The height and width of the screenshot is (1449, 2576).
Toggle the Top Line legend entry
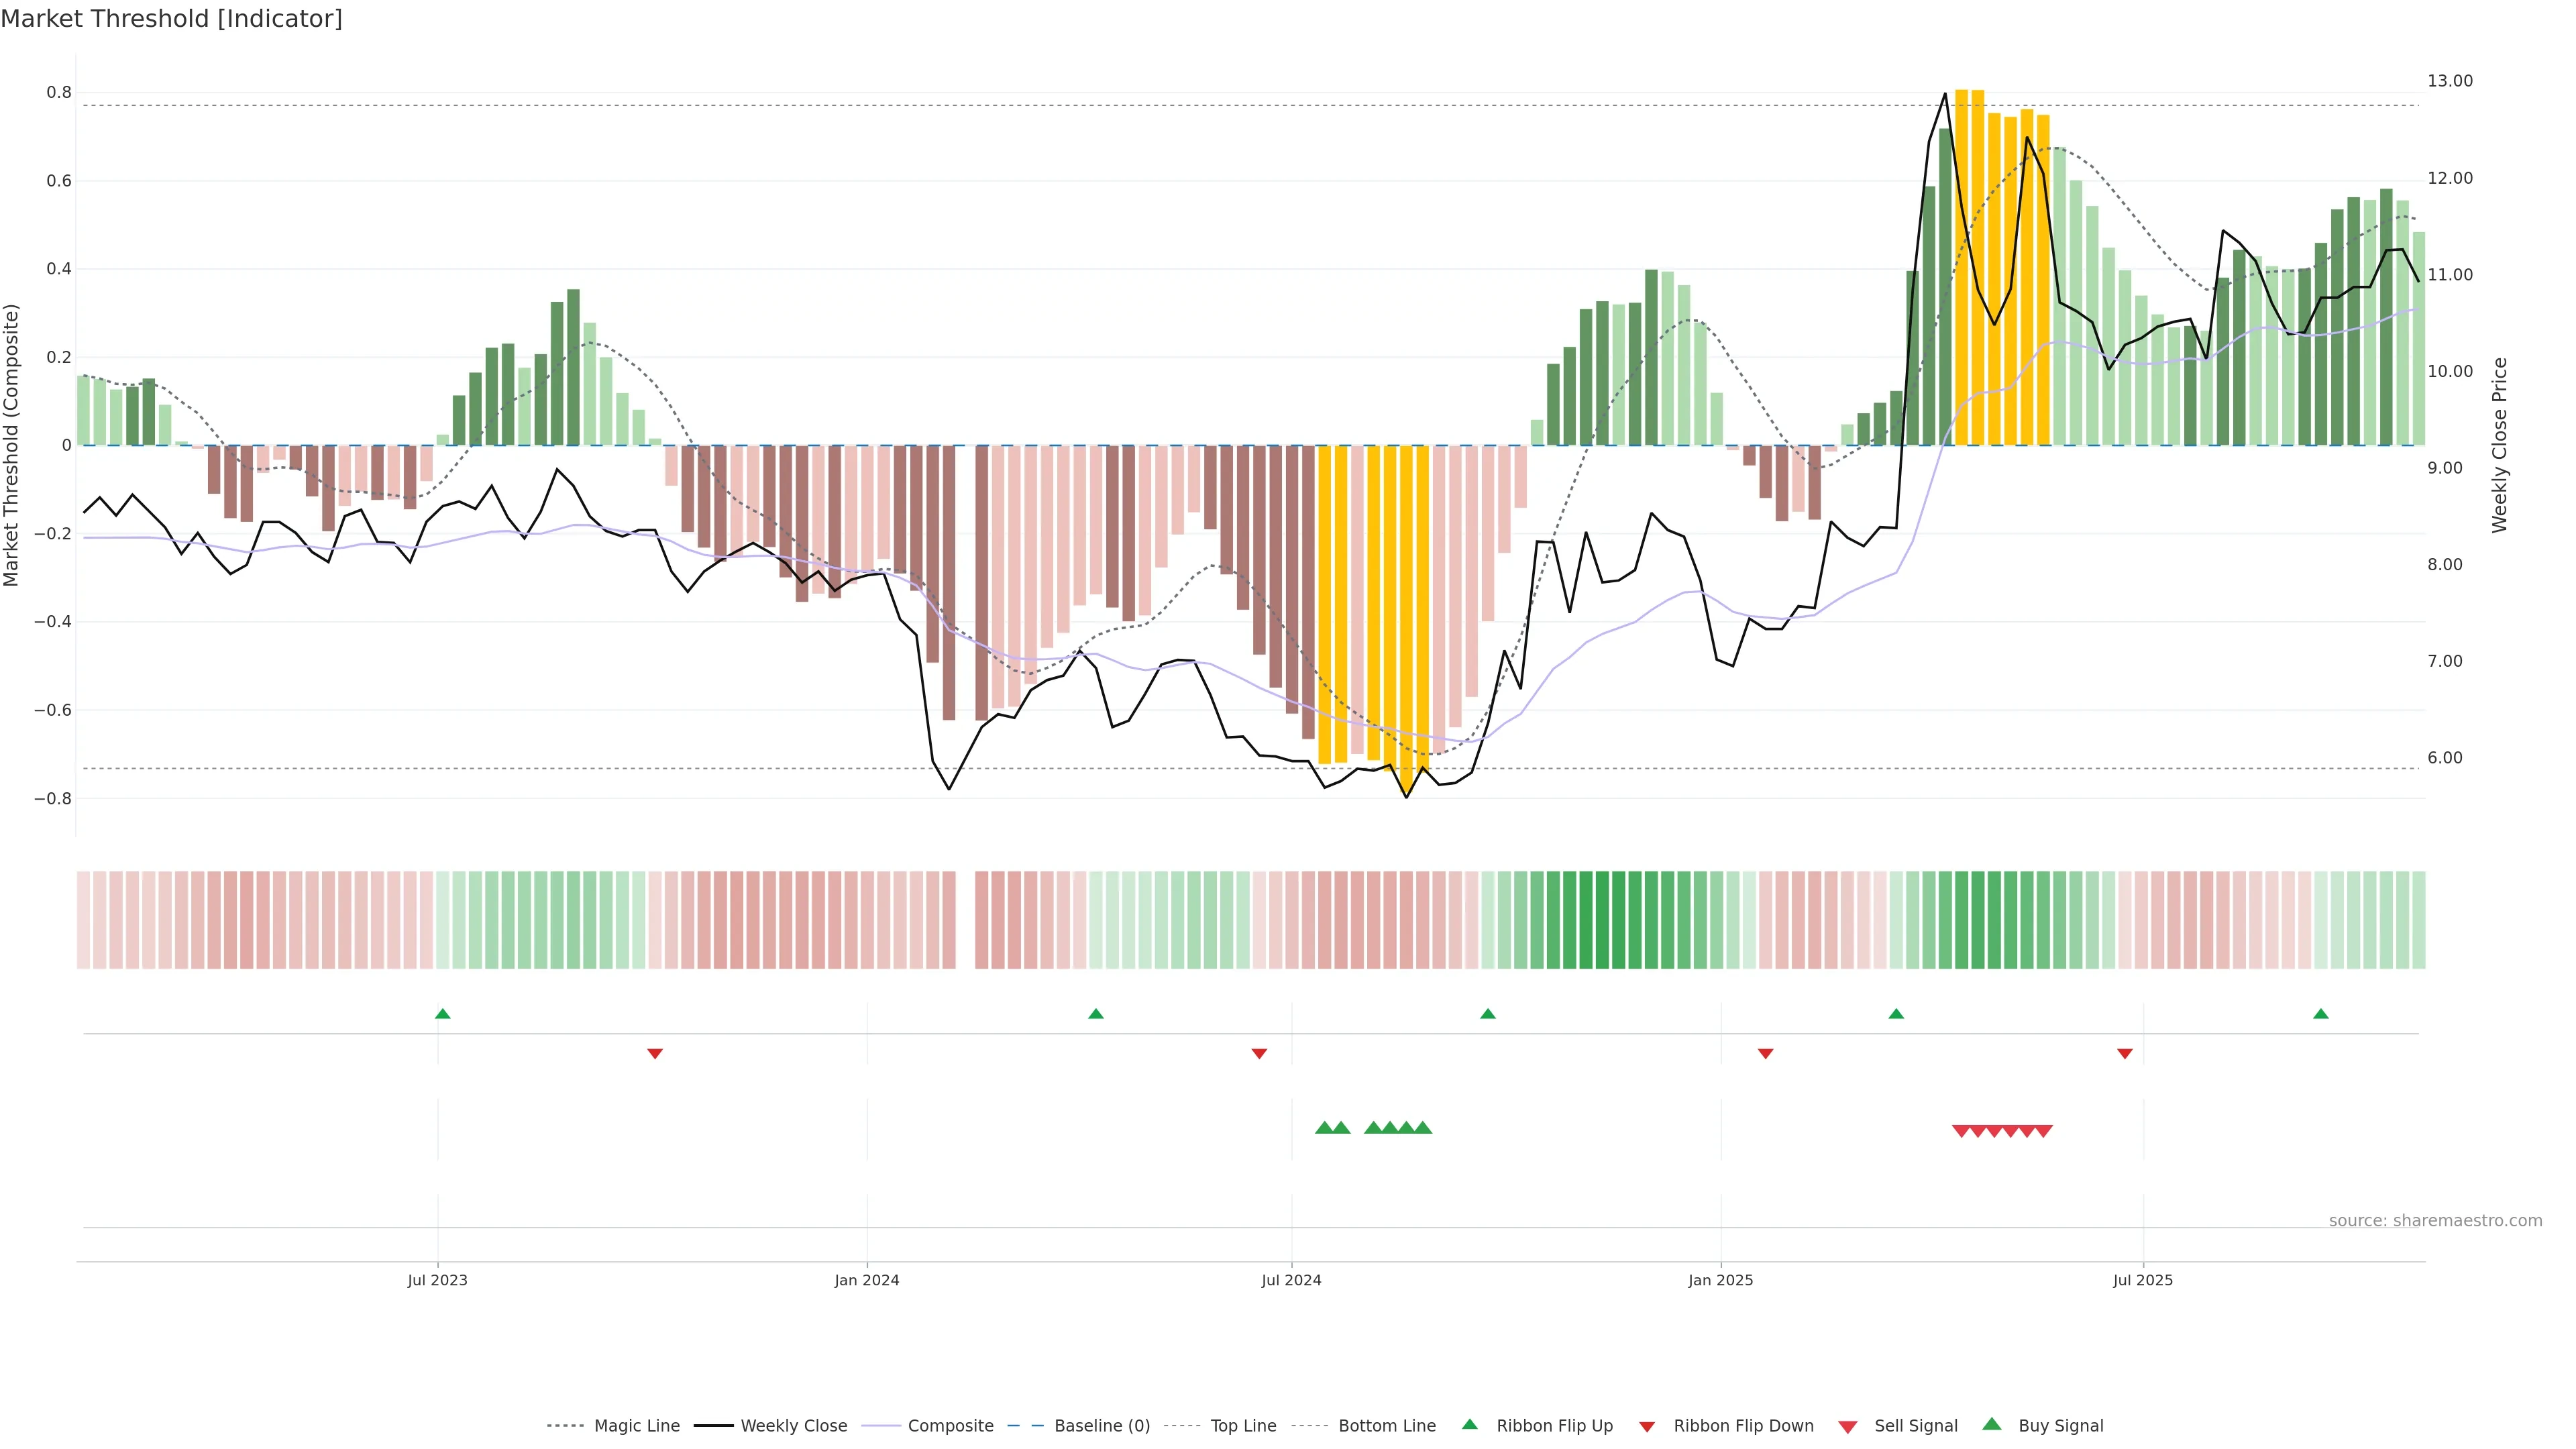click(x=1243, y=1426)
